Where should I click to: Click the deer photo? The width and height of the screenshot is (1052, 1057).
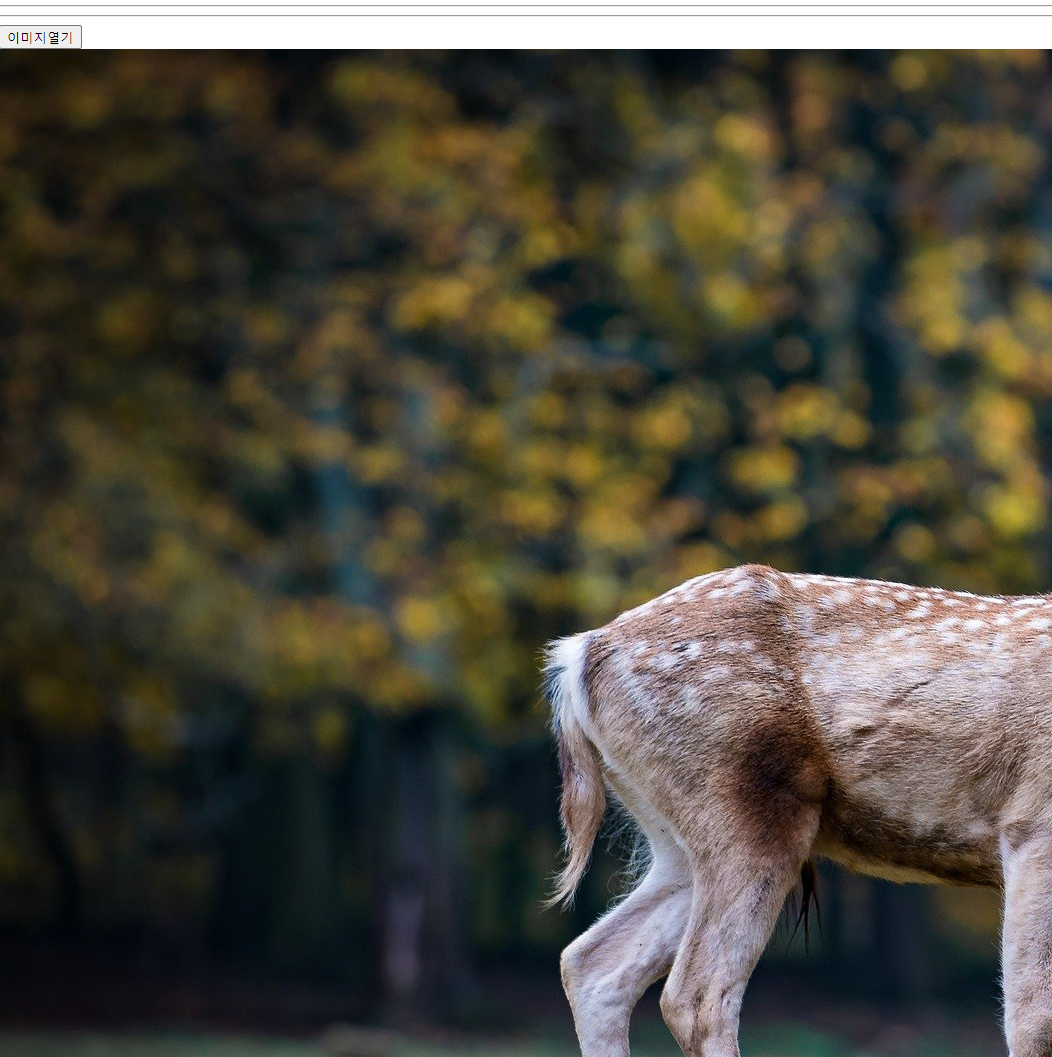tap(526, 553)
